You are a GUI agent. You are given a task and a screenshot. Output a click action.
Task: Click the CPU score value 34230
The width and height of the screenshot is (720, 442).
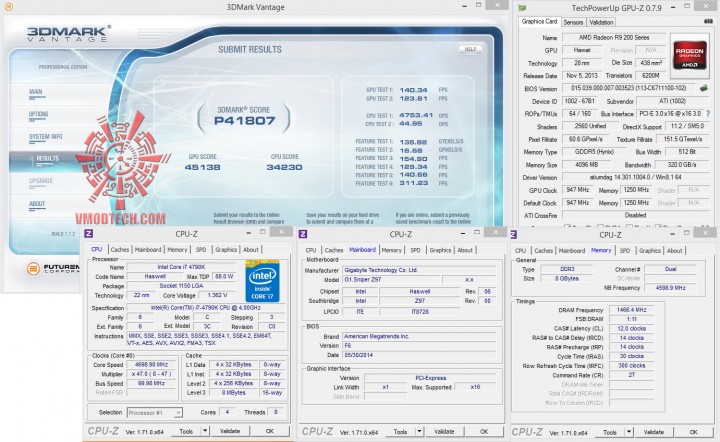pyautogui.click(x=285, y=168)
